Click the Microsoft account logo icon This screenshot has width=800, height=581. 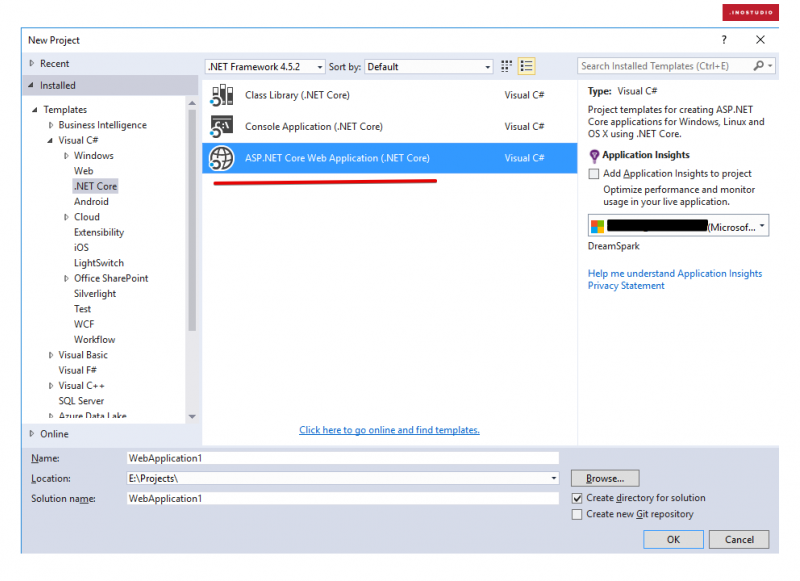[597, 226]
